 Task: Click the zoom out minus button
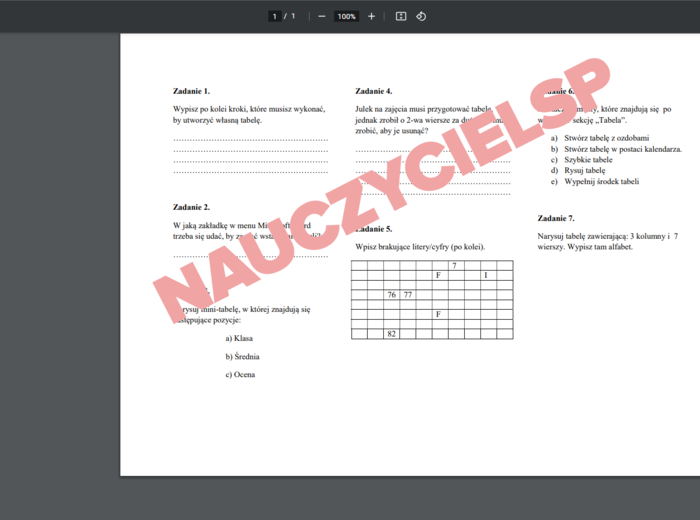321,16
